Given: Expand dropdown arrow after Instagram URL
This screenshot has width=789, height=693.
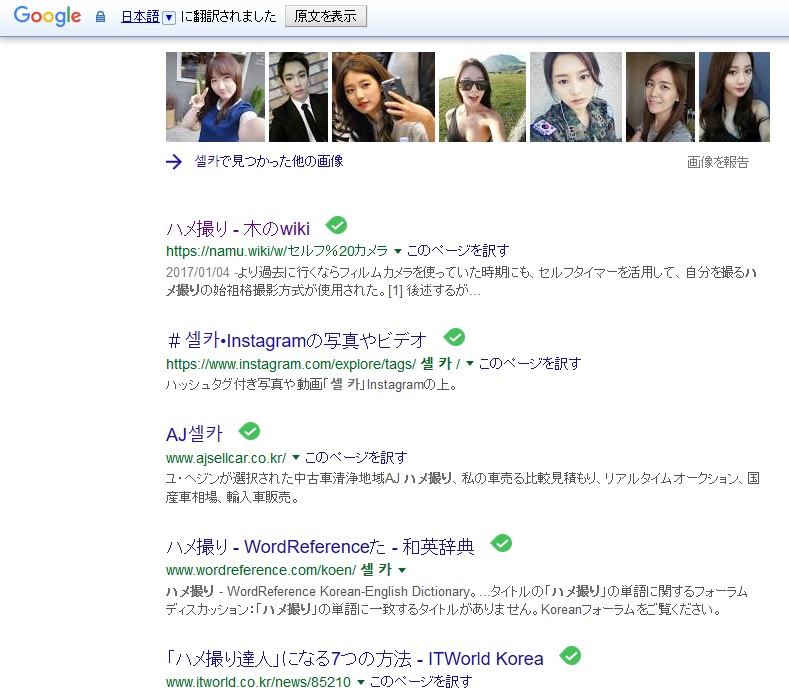Looking at the screenshot, I should [470, 363].
